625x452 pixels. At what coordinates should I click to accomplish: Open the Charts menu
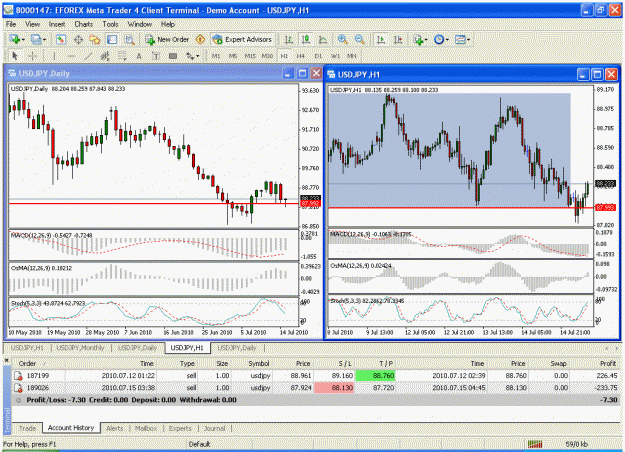click(84, 24)
